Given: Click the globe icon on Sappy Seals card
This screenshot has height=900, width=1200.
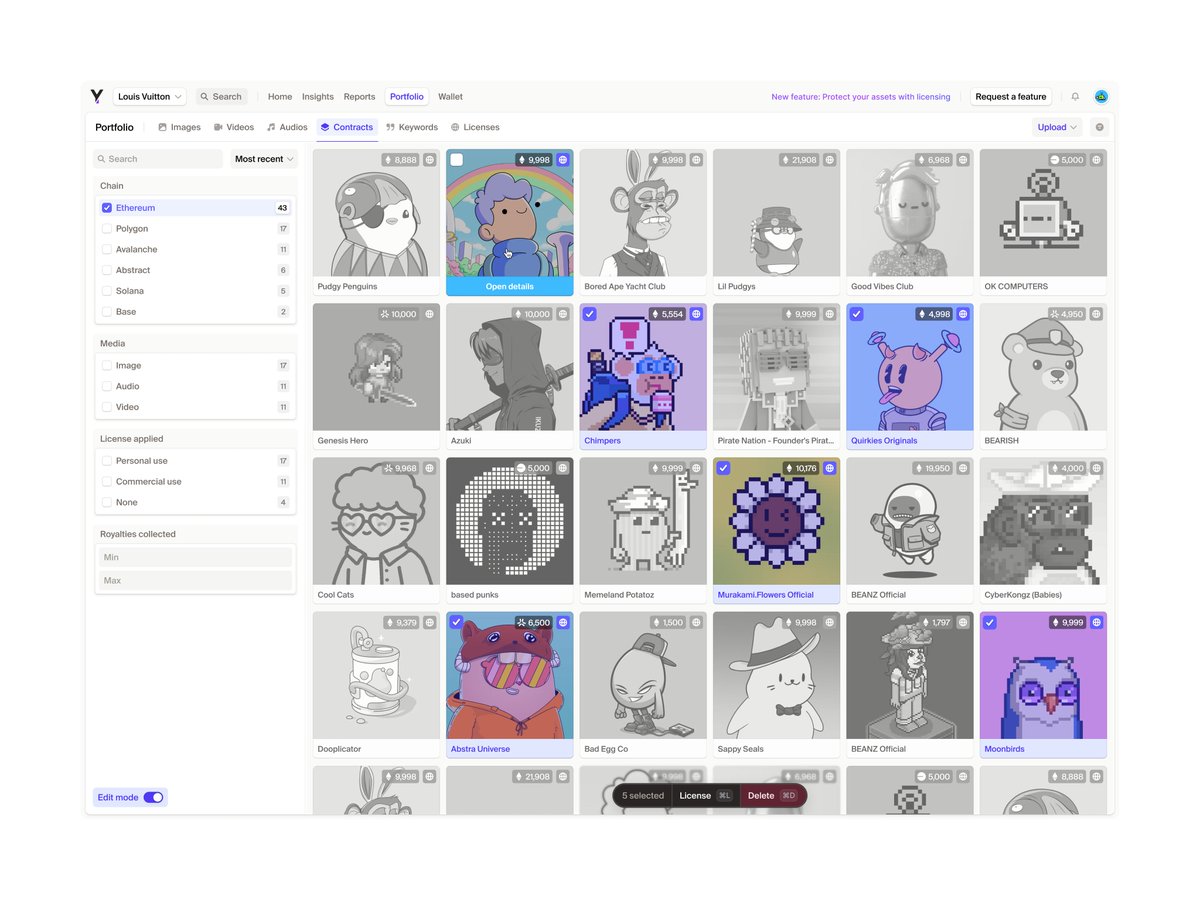Looking at the screenshot, I should coord(829,622).
